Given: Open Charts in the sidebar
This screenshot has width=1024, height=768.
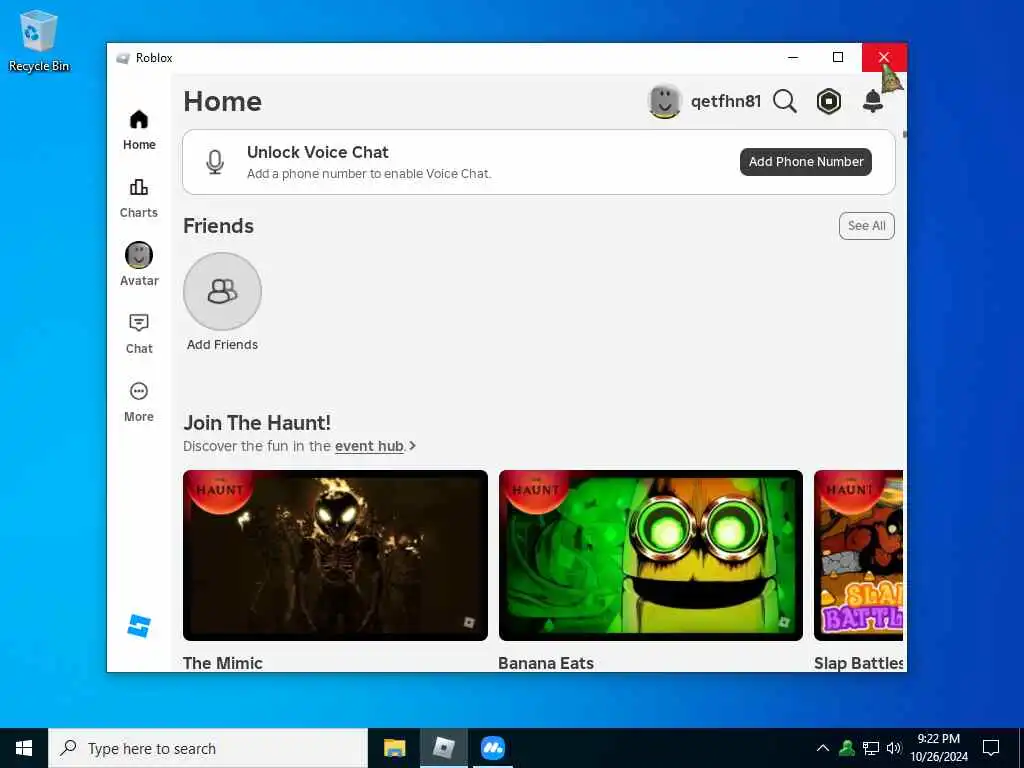Looking at the screenshot, I should coord(139,199).
